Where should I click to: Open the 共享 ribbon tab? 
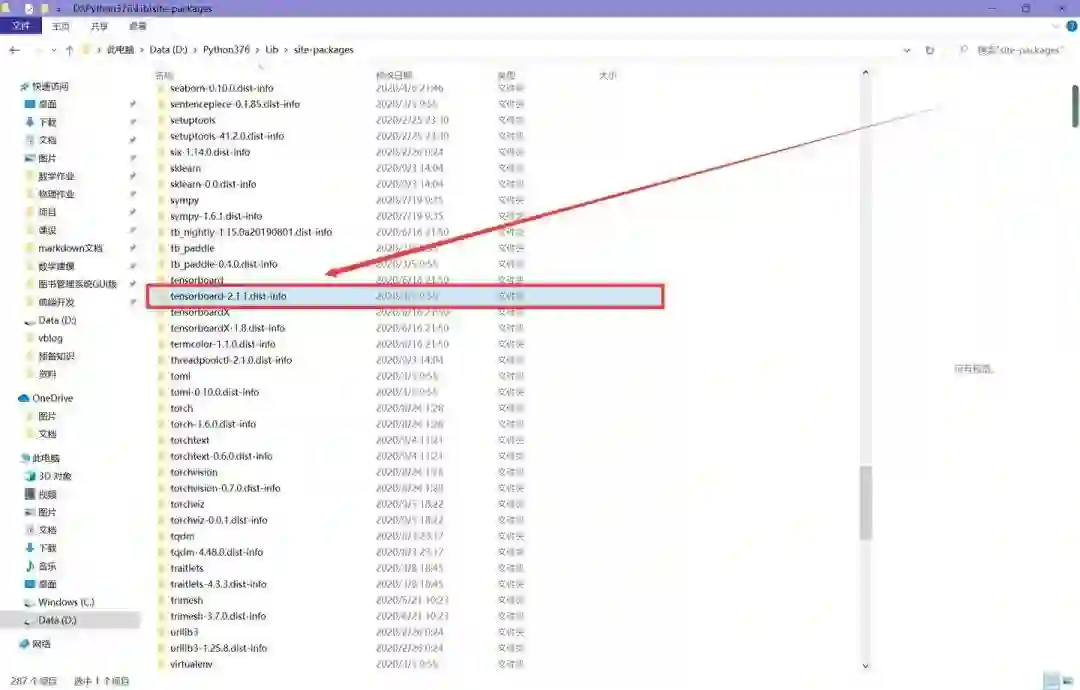[x=99, y=26]
